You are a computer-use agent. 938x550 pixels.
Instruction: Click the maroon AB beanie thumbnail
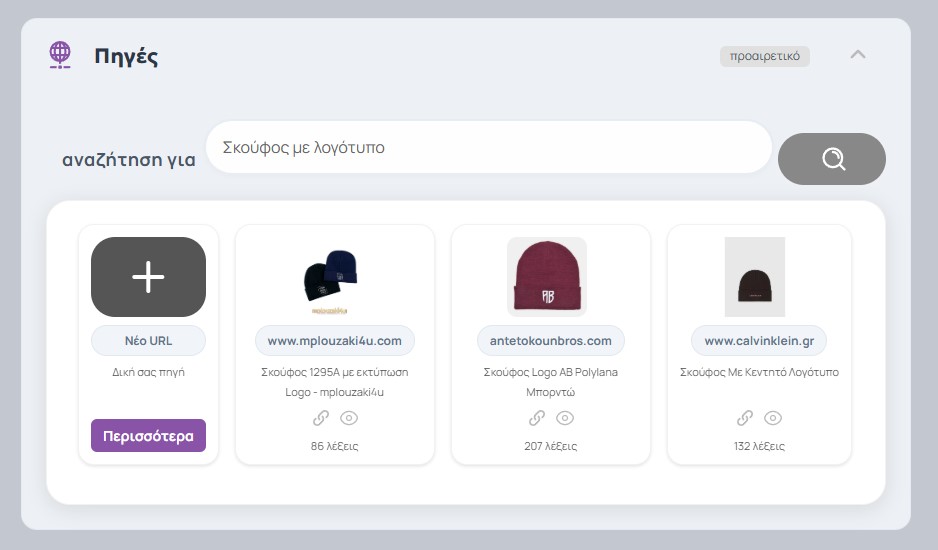pos(547,276)
